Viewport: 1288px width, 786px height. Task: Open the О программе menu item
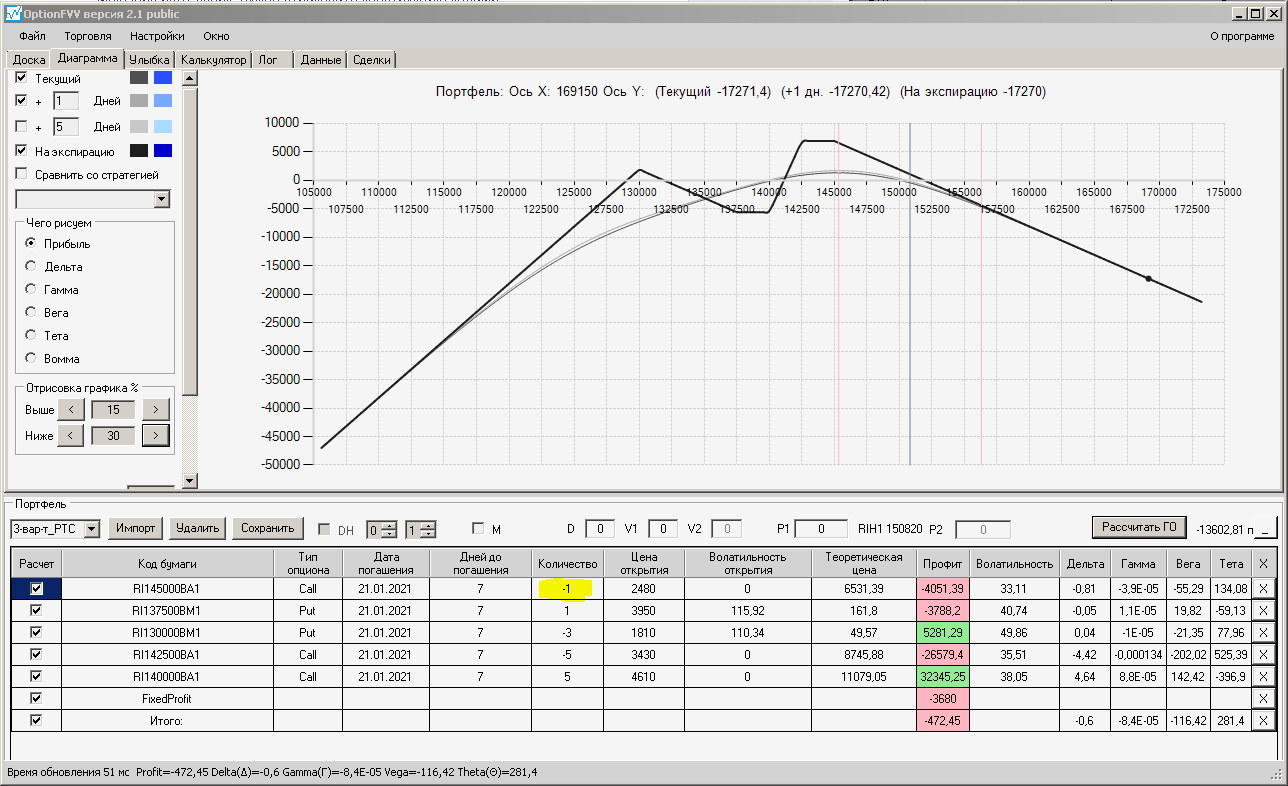(1242, 36)
